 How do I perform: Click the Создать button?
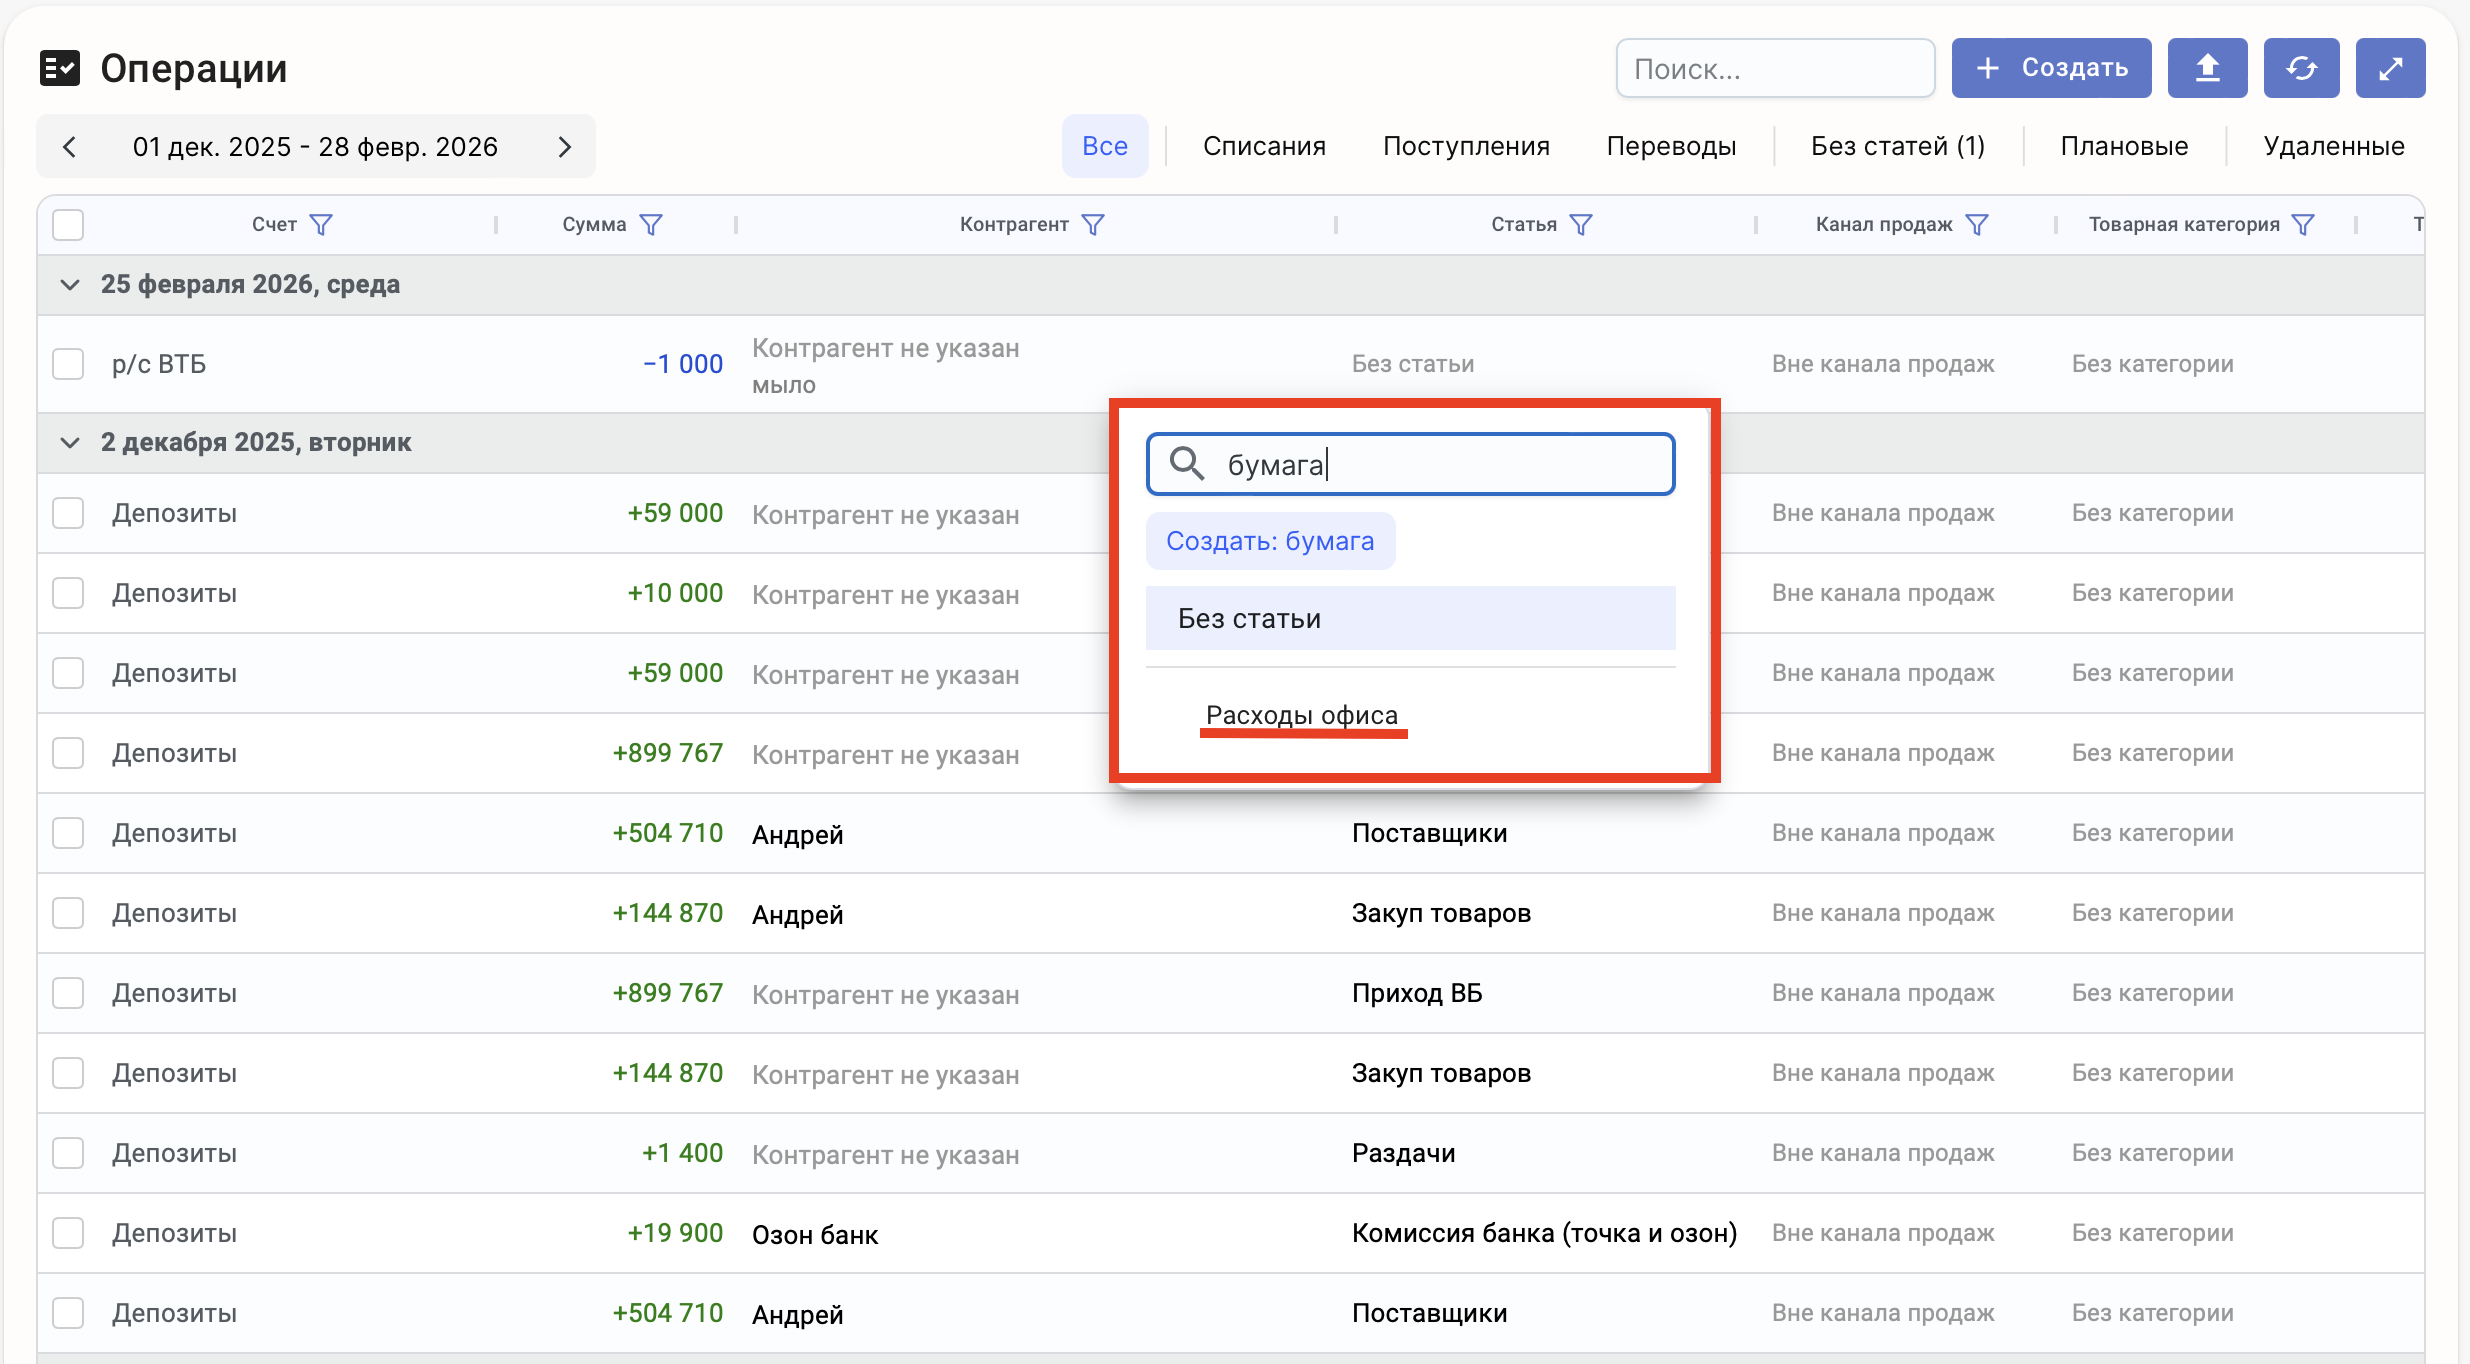[2051, 68]
